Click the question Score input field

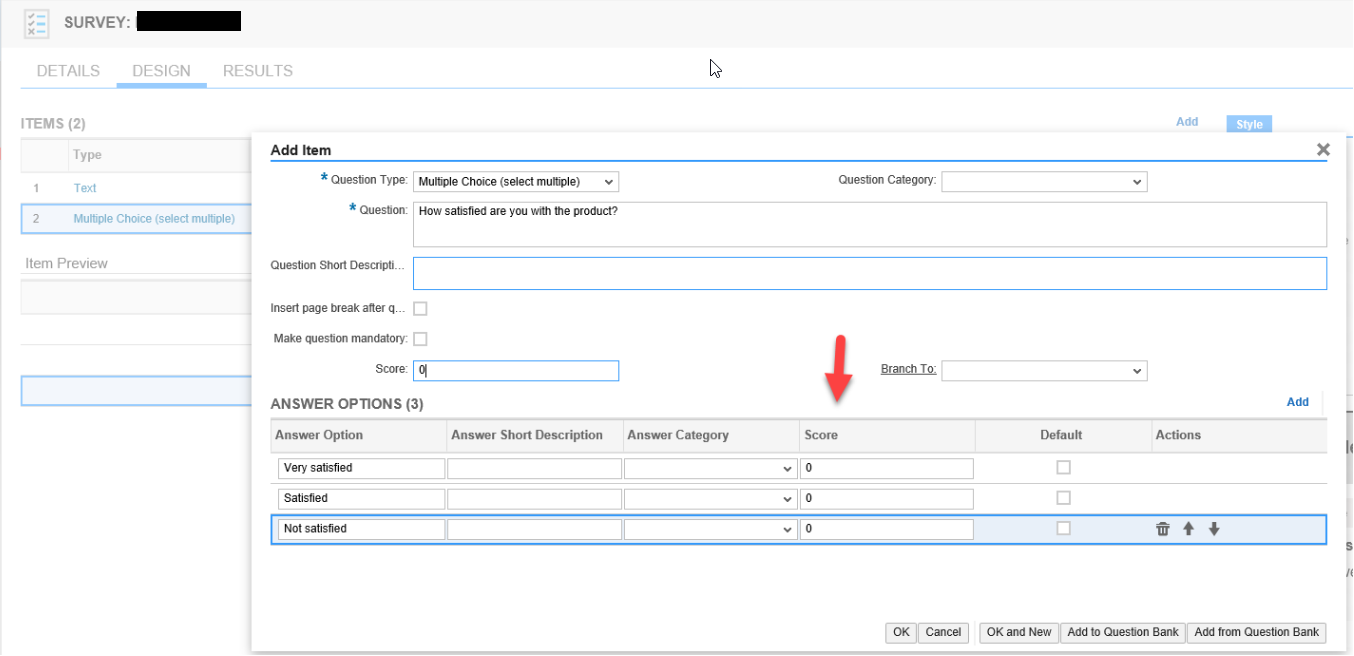coord(516,370)
